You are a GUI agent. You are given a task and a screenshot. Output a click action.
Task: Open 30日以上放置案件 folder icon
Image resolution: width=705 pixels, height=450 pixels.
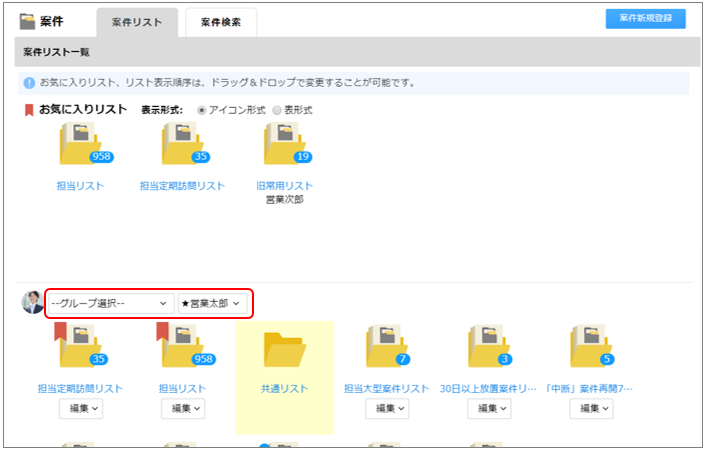point(489,346)
